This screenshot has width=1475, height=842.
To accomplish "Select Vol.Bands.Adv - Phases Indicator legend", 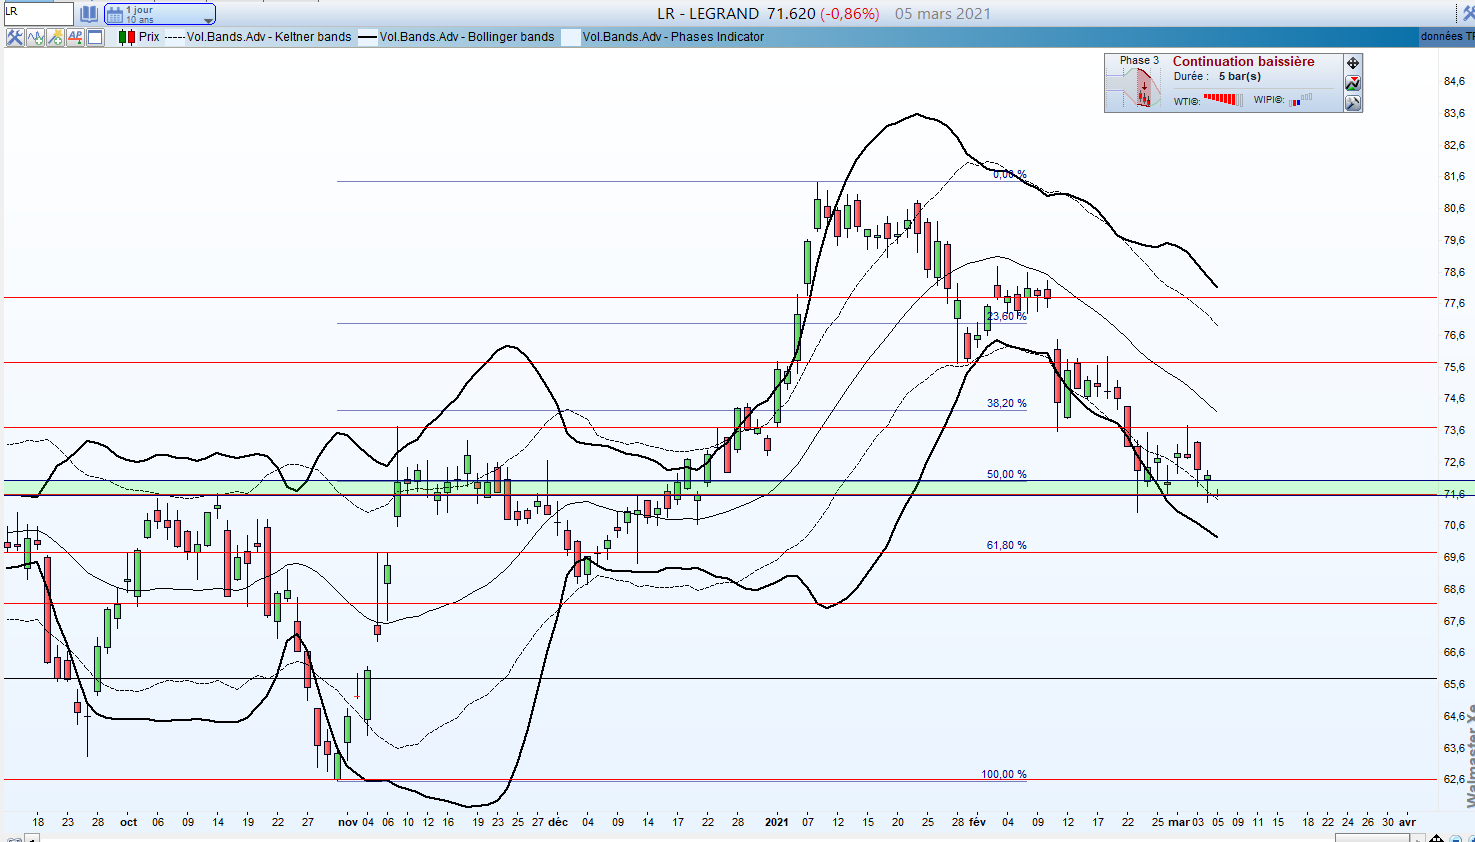I will pyautogui.click(x=673, y=37).
